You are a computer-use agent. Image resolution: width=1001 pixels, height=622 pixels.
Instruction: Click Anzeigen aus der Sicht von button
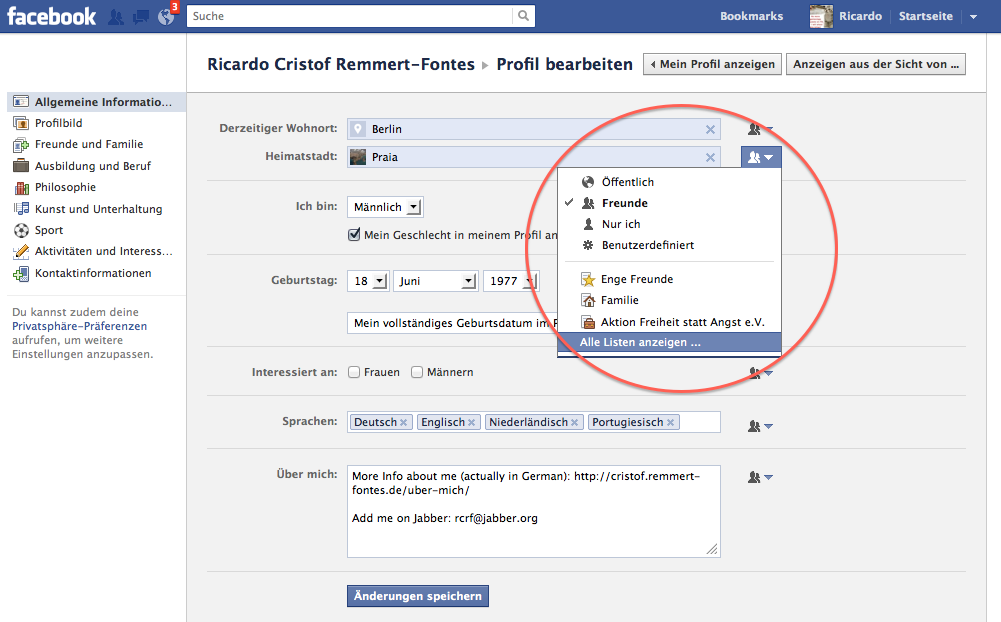click(876, 64)
